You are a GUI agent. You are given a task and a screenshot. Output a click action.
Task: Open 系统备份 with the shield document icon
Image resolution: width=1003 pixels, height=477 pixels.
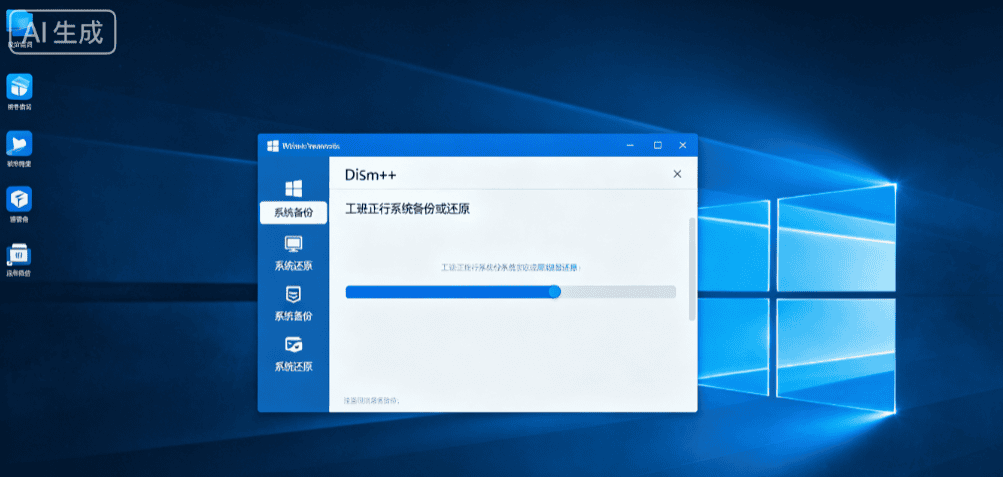tap(294, 304)
